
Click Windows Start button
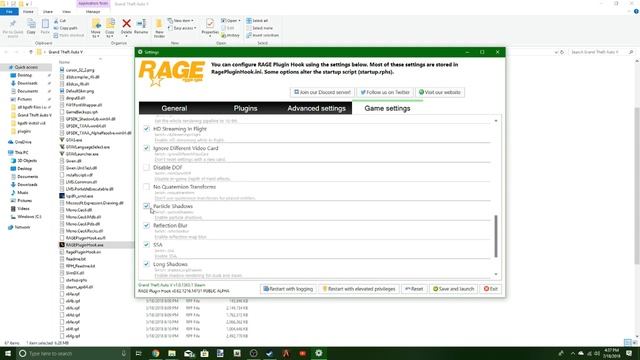pos(8,353)
